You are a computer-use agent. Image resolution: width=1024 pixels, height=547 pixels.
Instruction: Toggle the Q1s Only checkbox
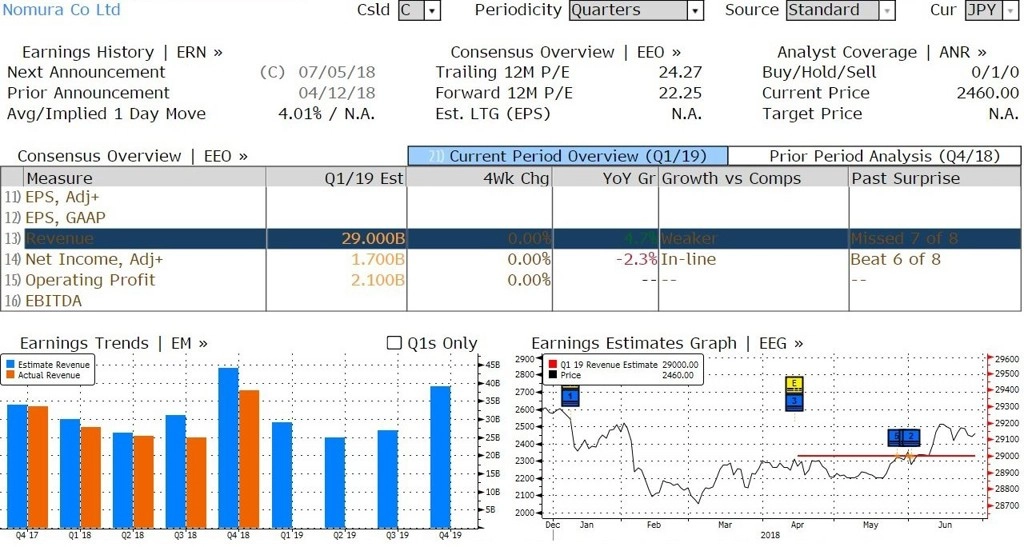(x=394, y=343)
